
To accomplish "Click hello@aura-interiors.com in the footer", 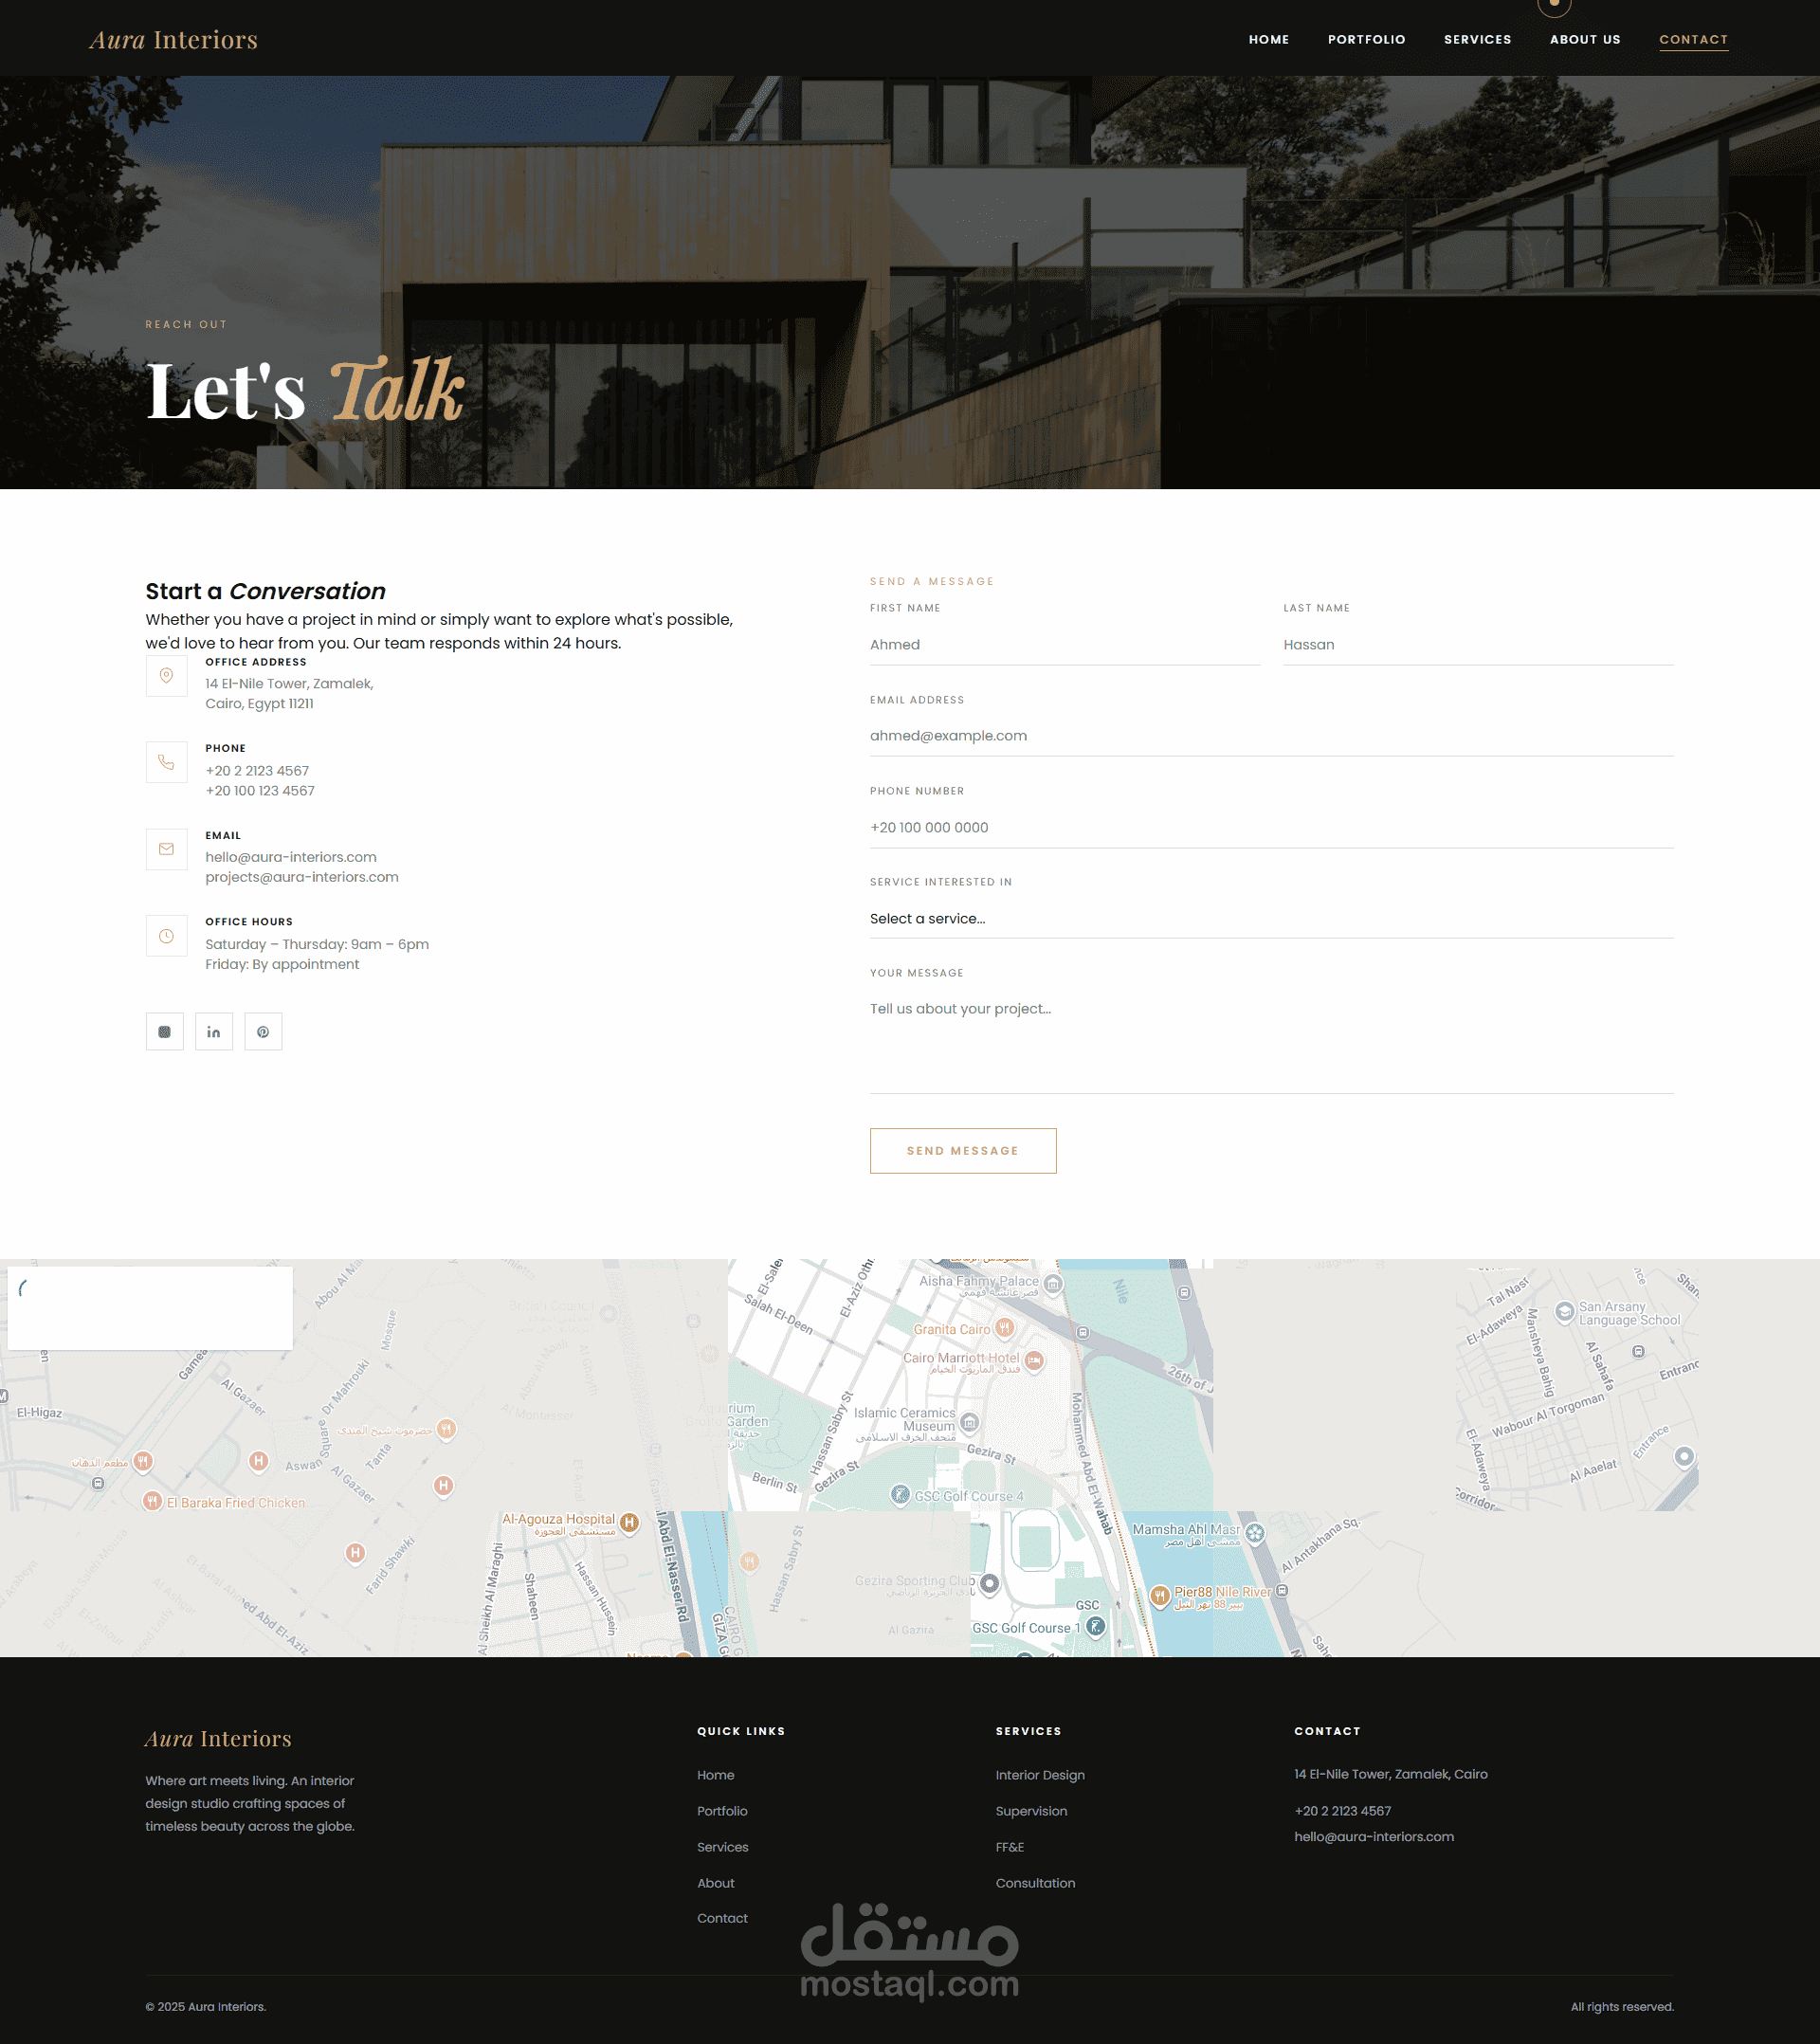I will coord(1373,1837).
